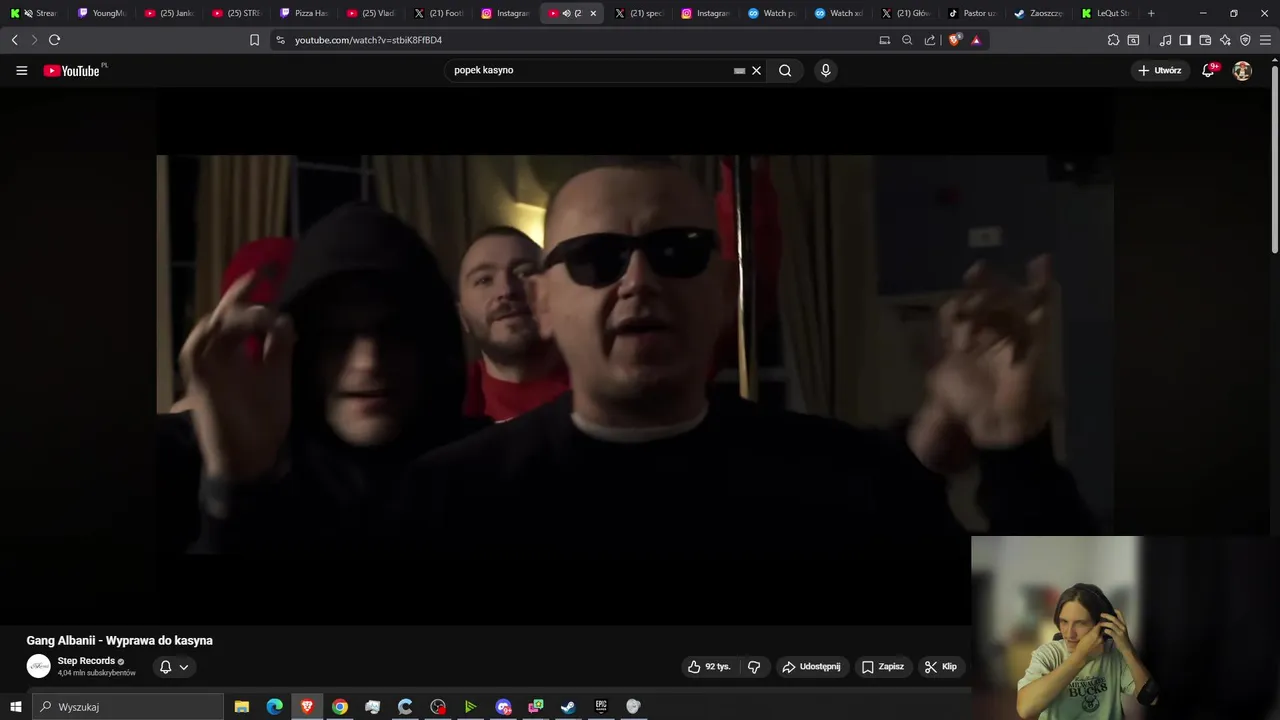Open a new browser tab
This screenshot has width=1280, height=720.
pos(1151,13)
